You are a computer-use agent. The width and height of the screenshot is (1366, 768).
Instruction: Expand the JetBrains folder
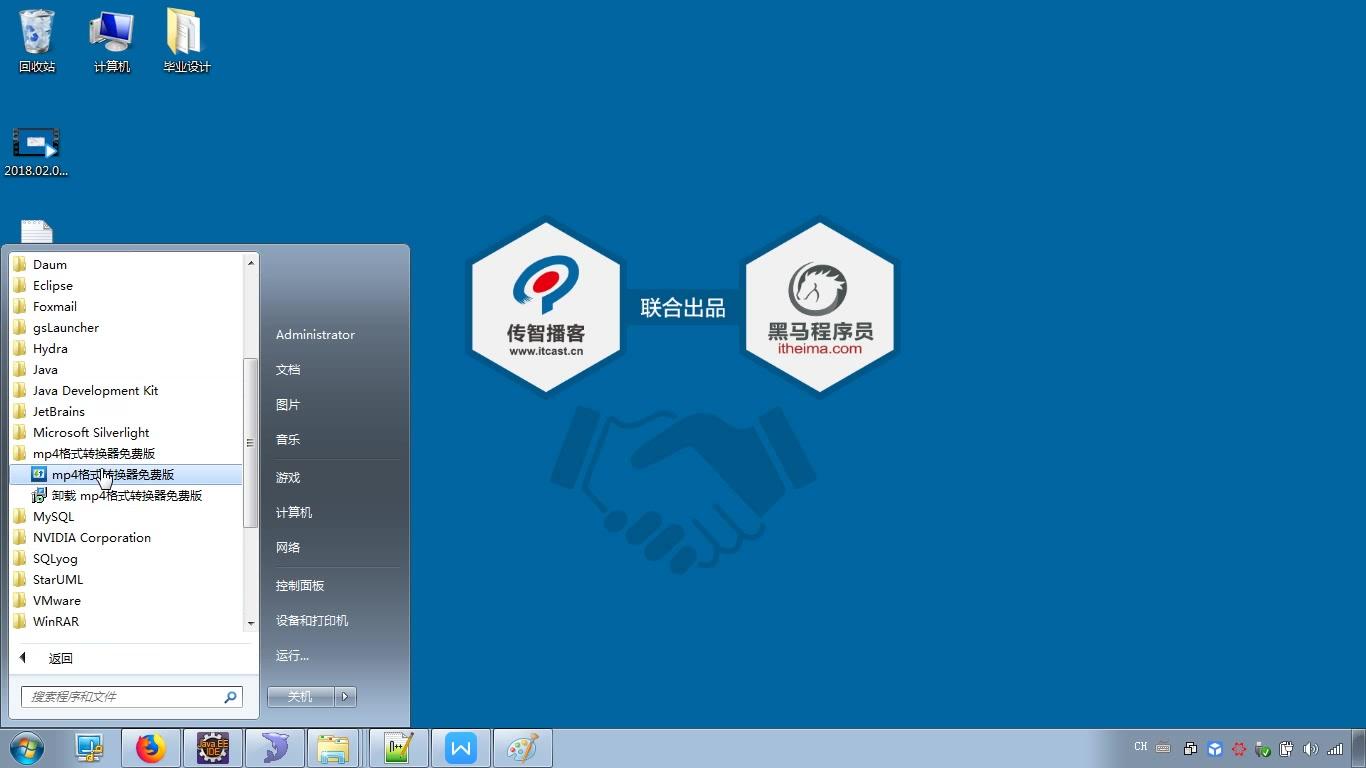click(x=126, y=412)
